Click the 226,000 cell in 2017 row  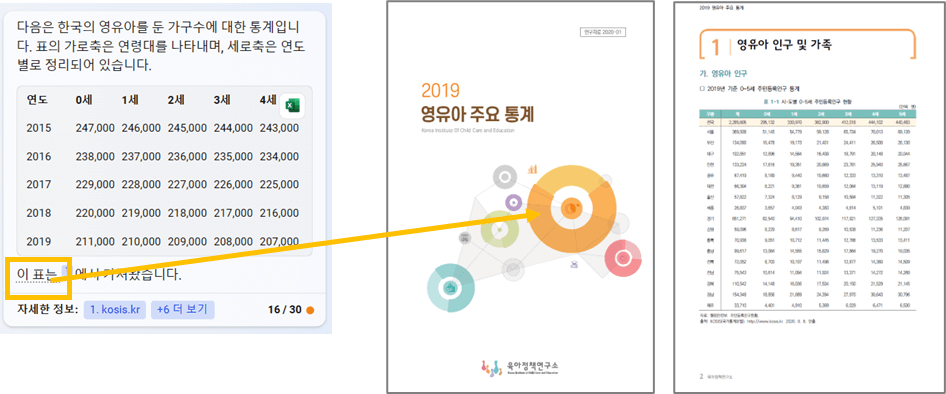pyautogui.click(x=233, y=185)
